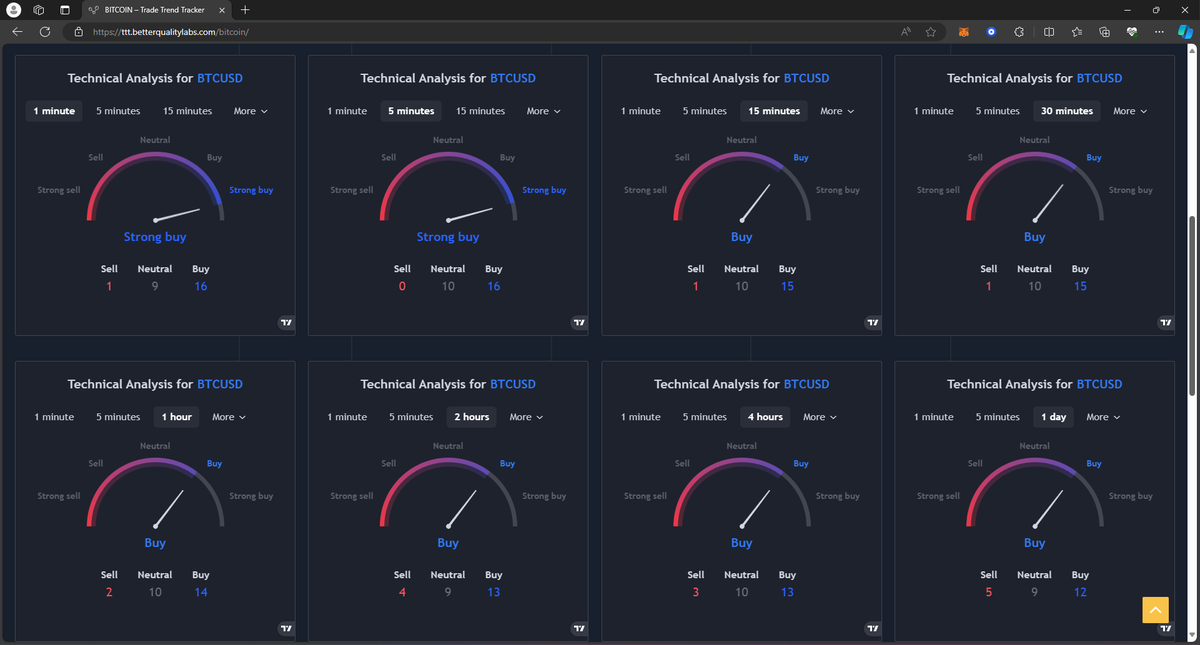Viewport: 1200px width, 645px height.
Task: Expand More timeframes in 30 minutes widget
Action: point(1130,111)
